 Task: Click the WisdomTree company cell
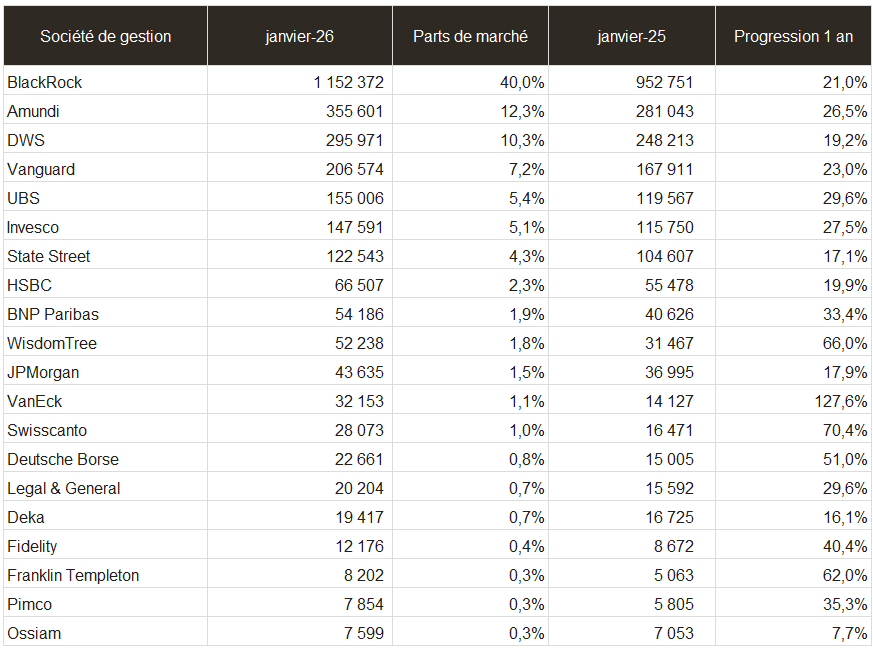tap(52, 343)
